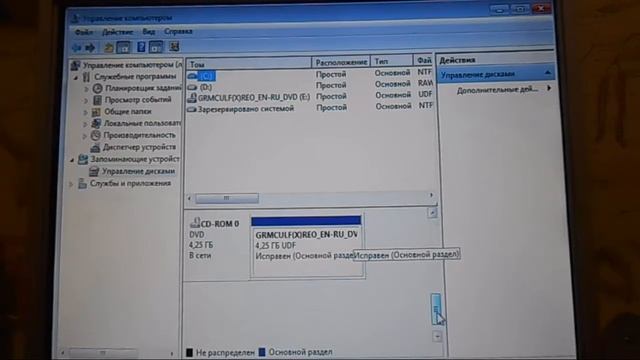The height and width of the screenshot is (360, 640).
Task: Select the 4,25 ГБ UDF partition block
Action: click(307, 247)
